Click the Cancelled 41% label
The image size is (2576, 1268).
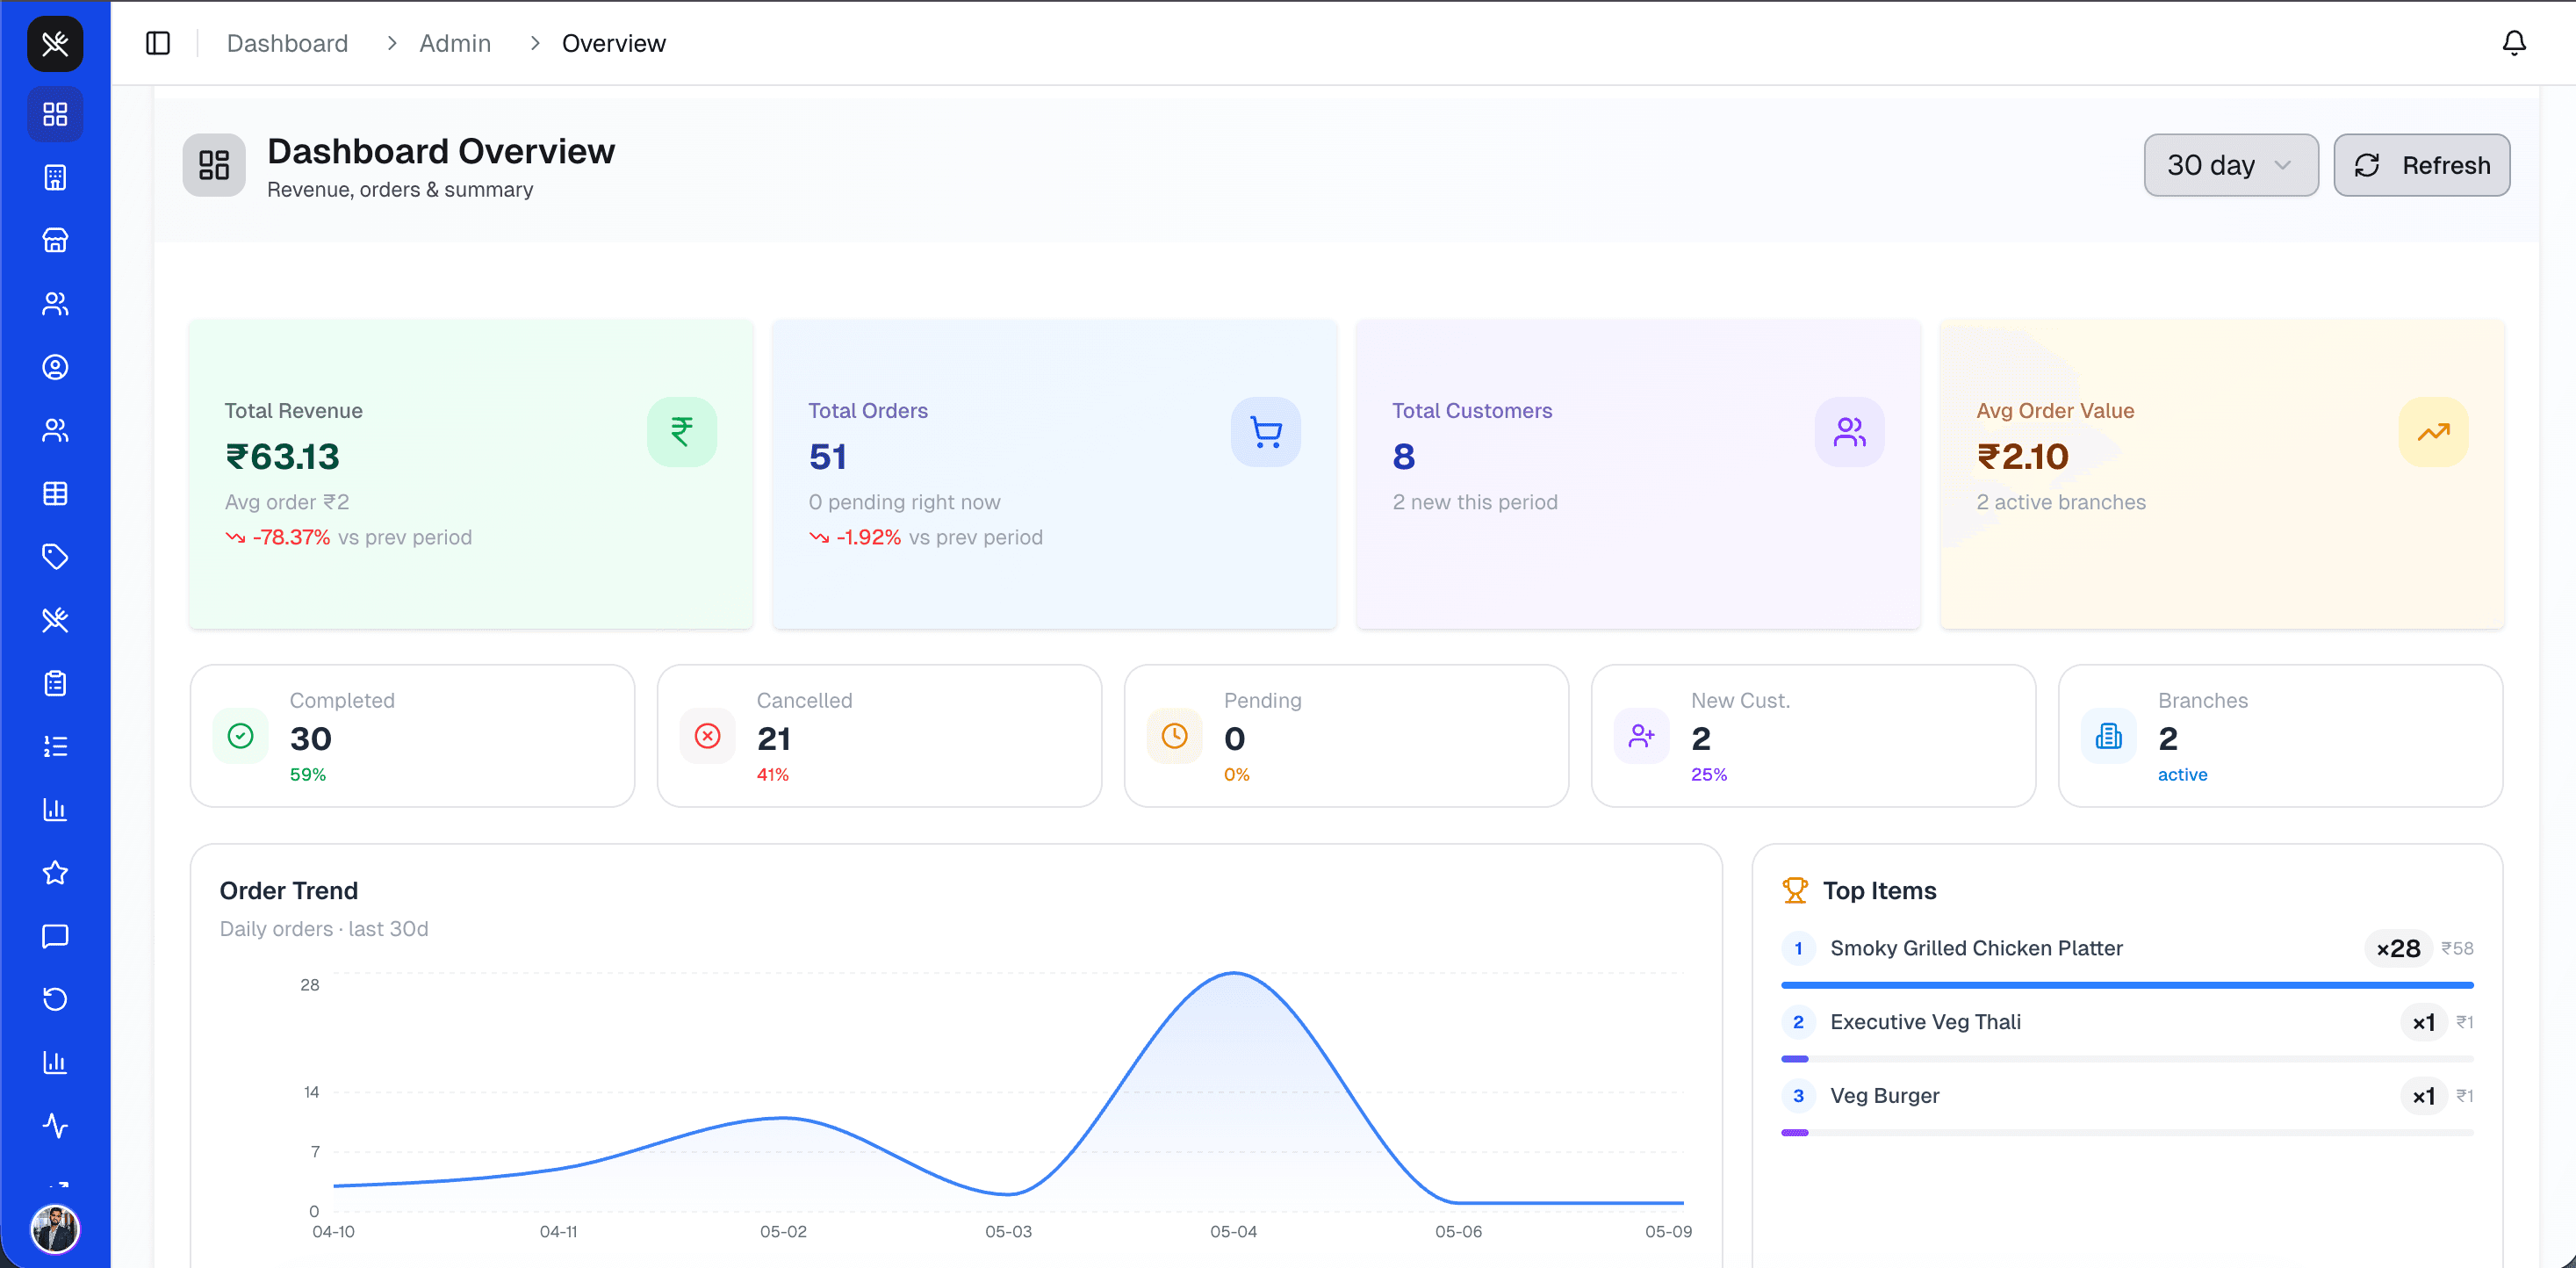point(773,775)
